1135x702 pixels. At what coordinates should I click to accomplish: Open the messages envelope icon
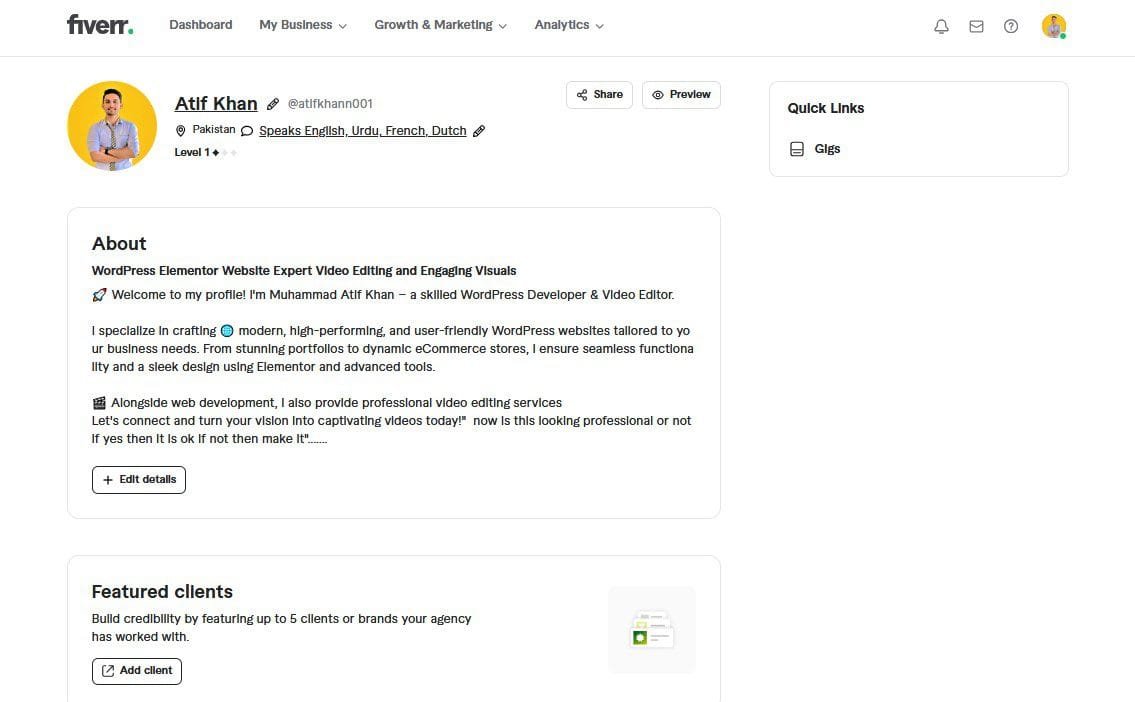click(976, 27)
